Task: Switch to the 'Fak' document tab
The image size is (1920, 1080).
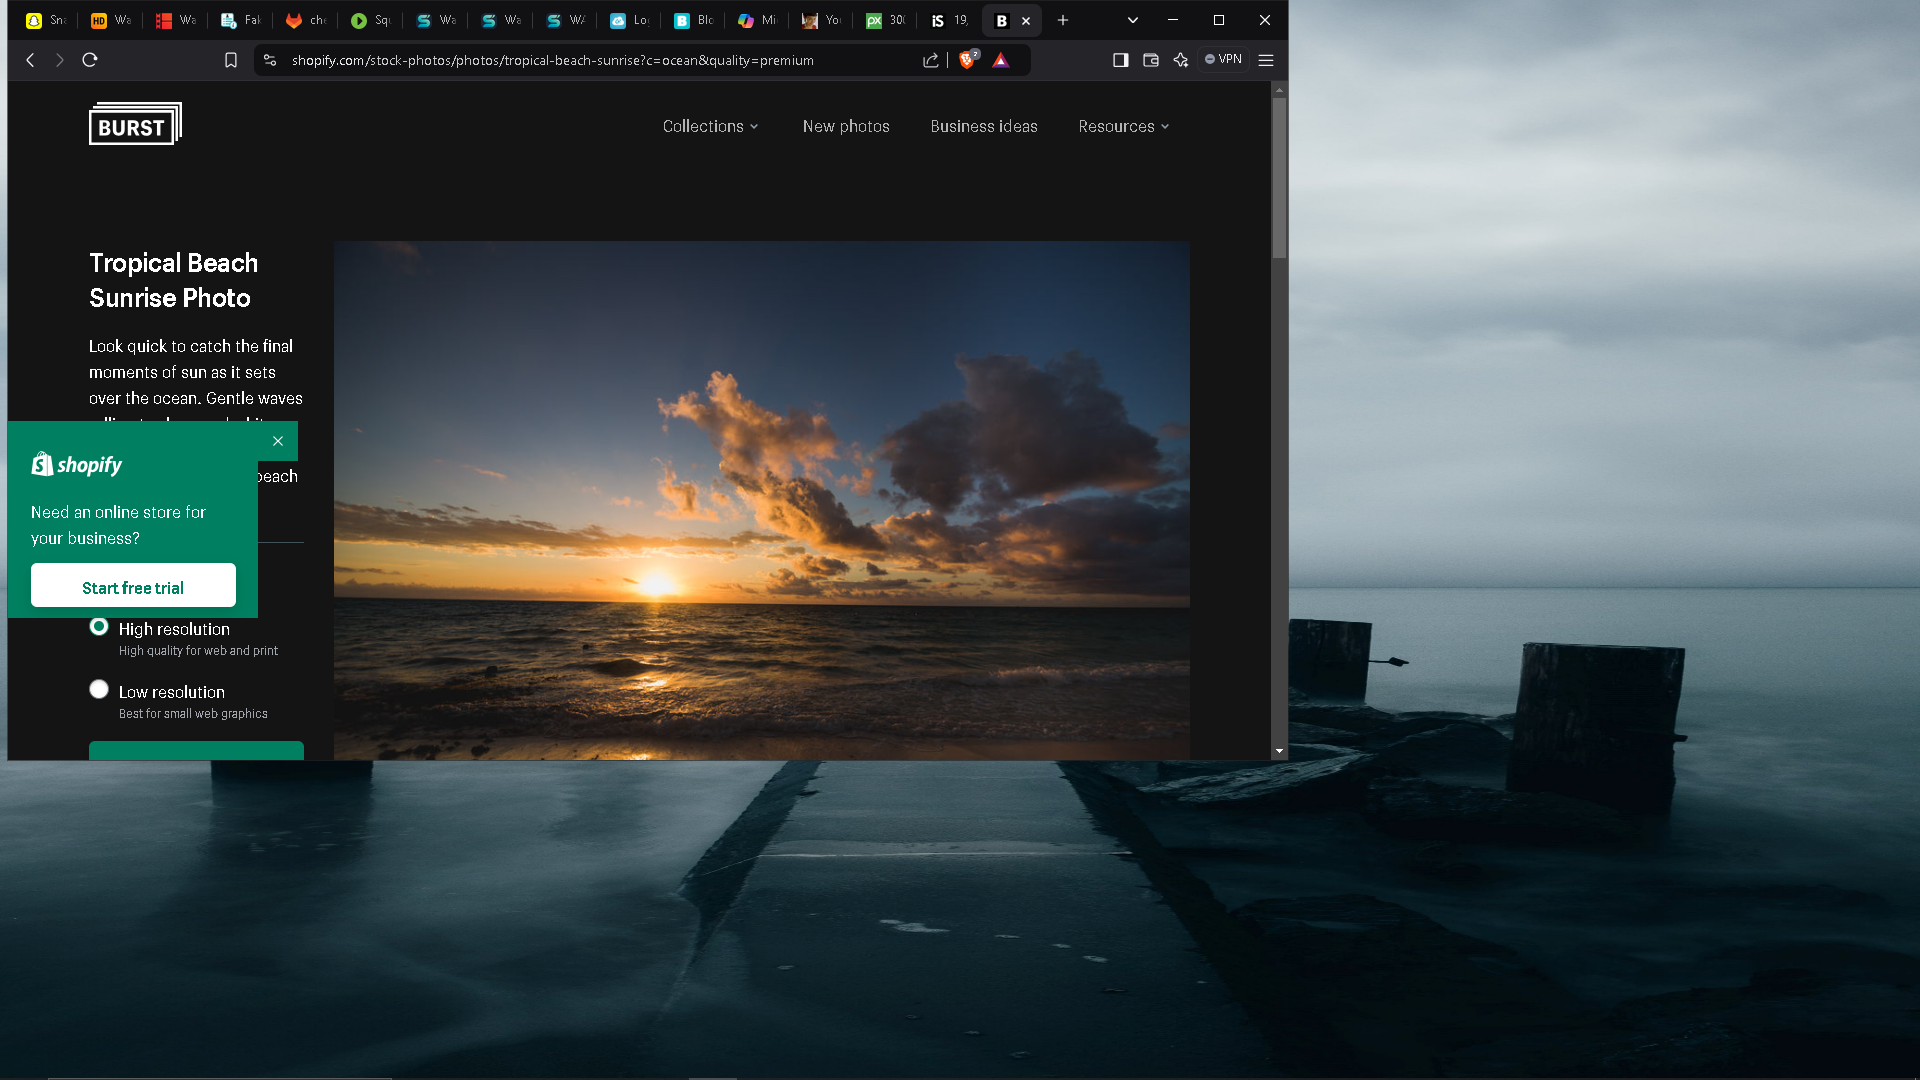Action: [x=241, y=20]
